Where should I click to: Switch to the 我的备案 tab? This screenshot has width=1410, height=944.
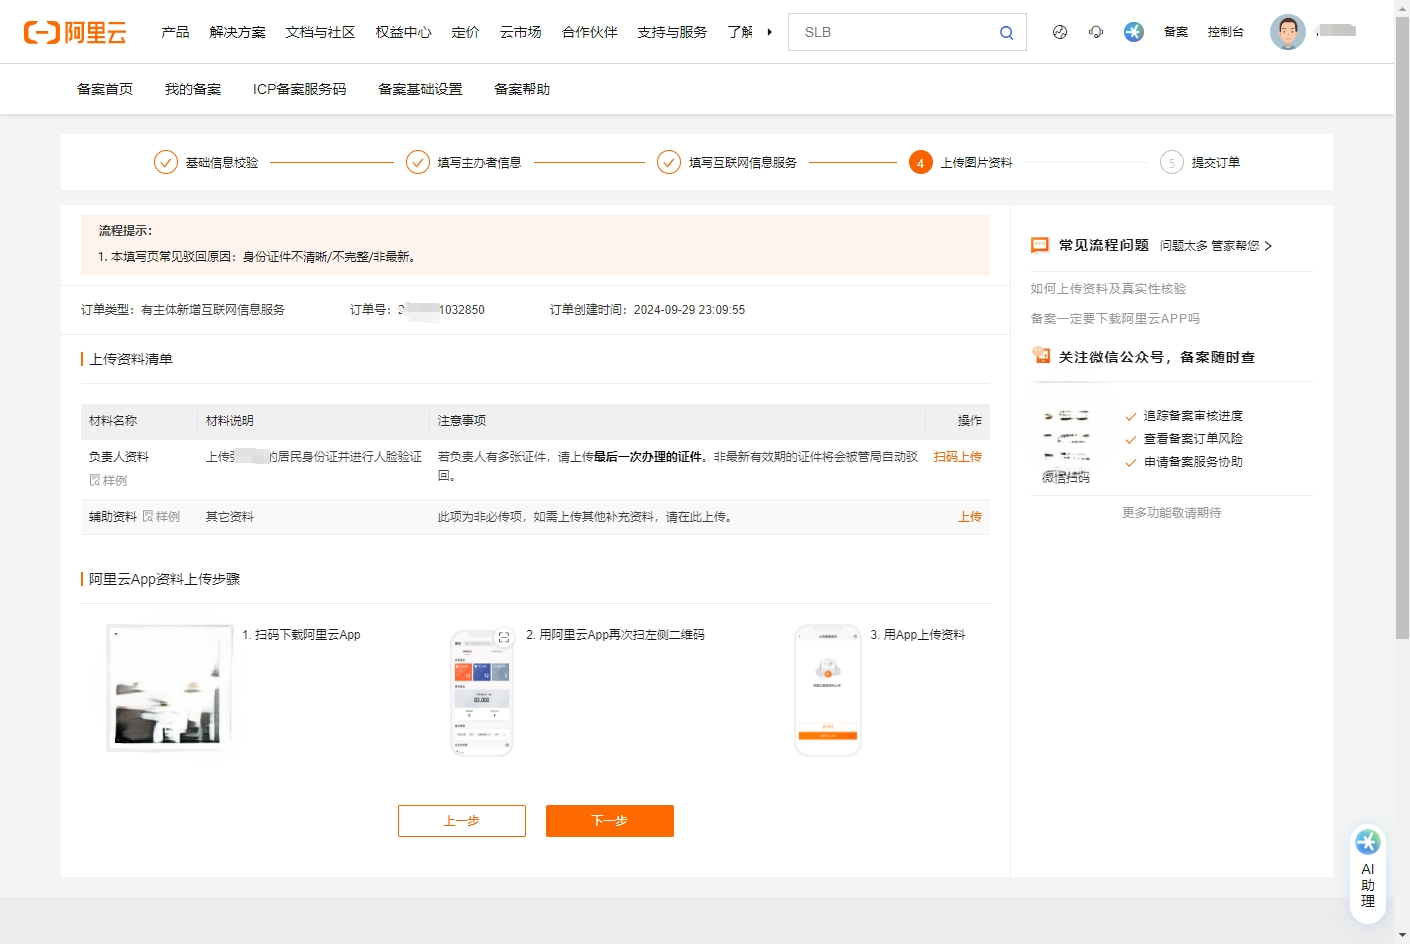[x=191, y=89]
